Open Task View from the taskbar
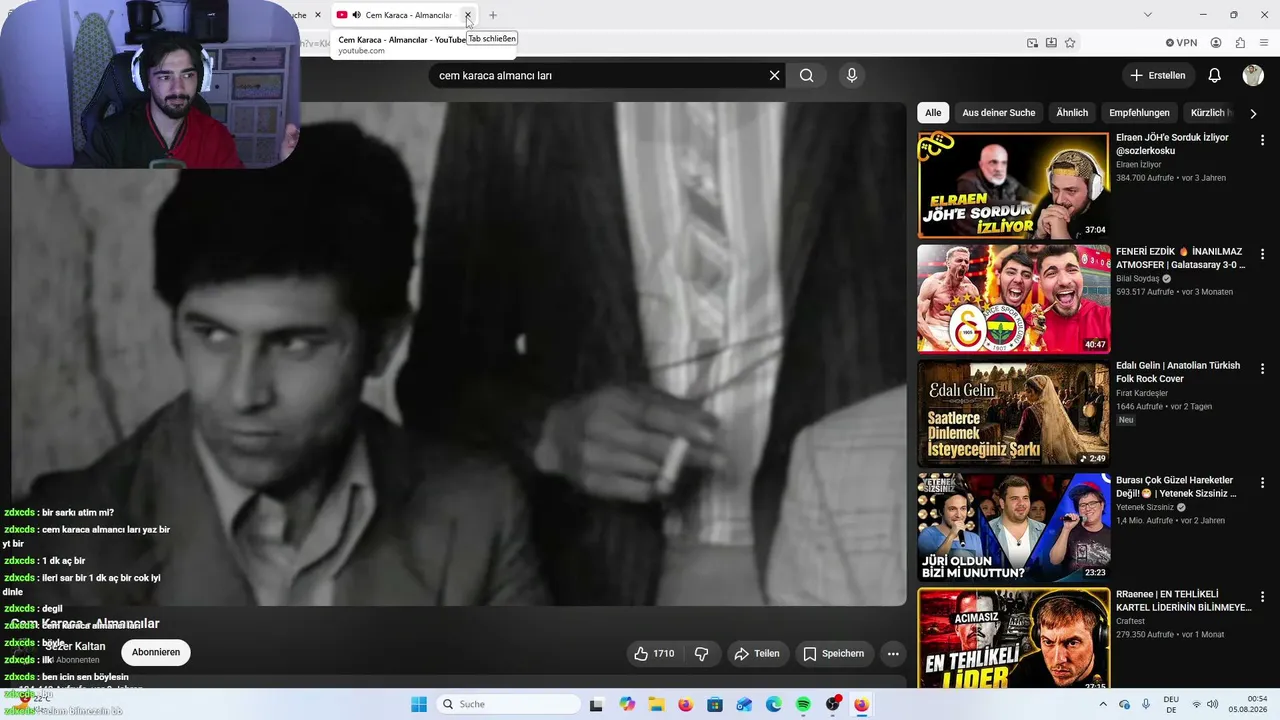Screen dimensions: 1280x720 click(596, 704)
